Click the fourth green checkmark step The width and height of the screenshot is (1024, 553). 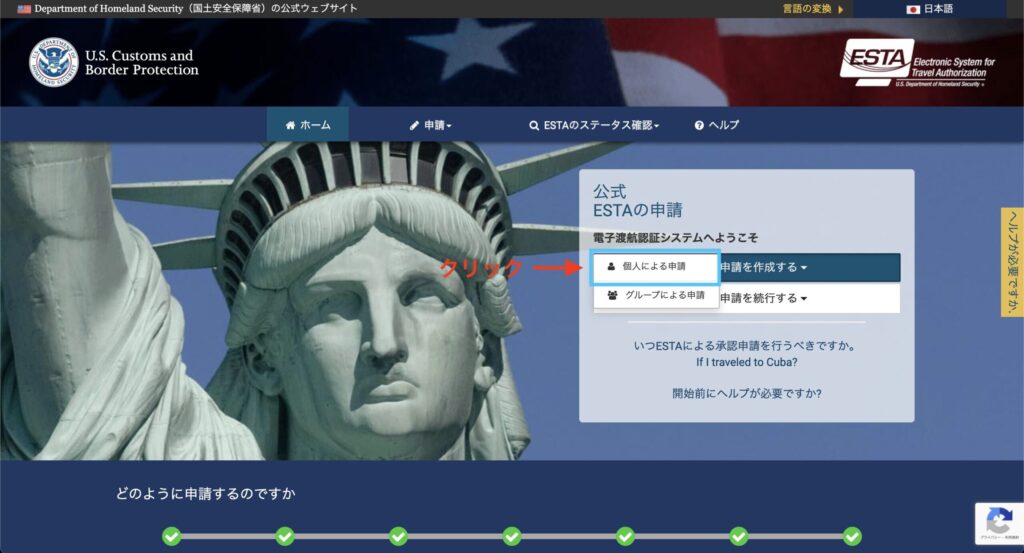pos(512,537)
